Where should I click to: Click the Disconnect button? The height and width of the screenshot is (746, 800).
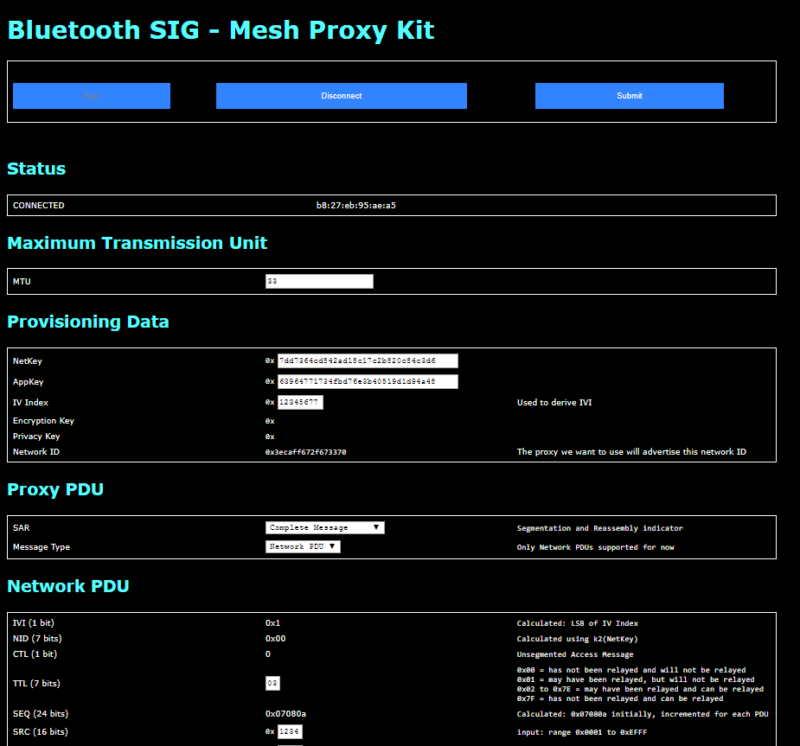pos(342,96)
